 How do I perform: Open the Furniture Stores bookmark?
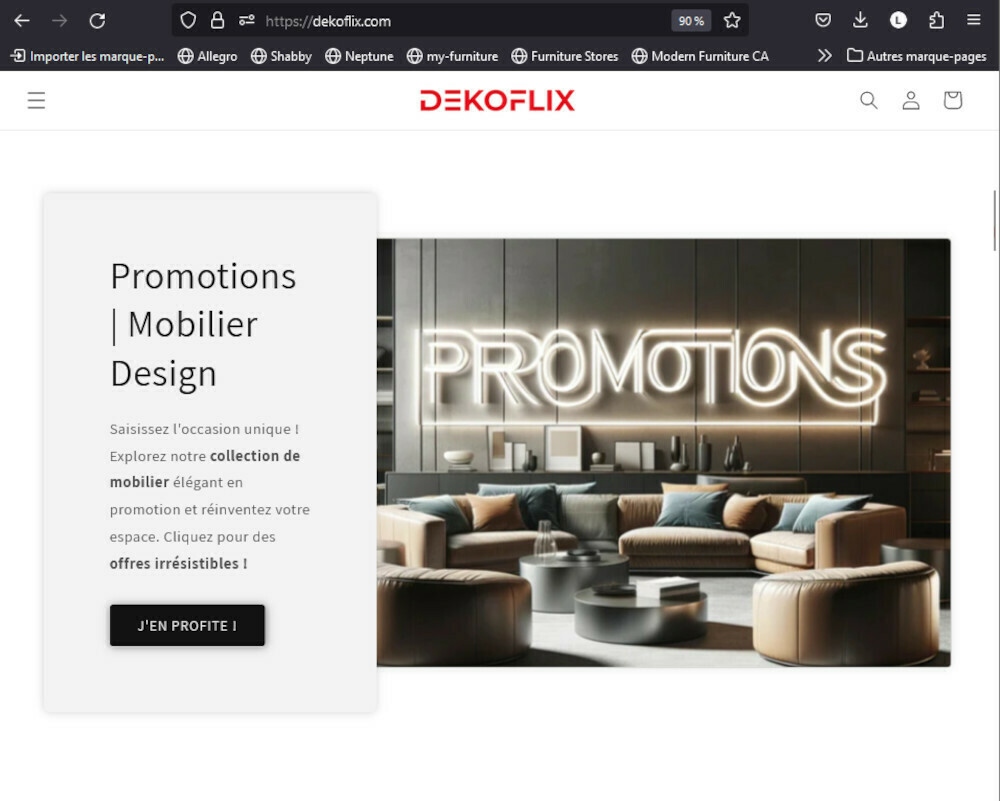[564, 56]
